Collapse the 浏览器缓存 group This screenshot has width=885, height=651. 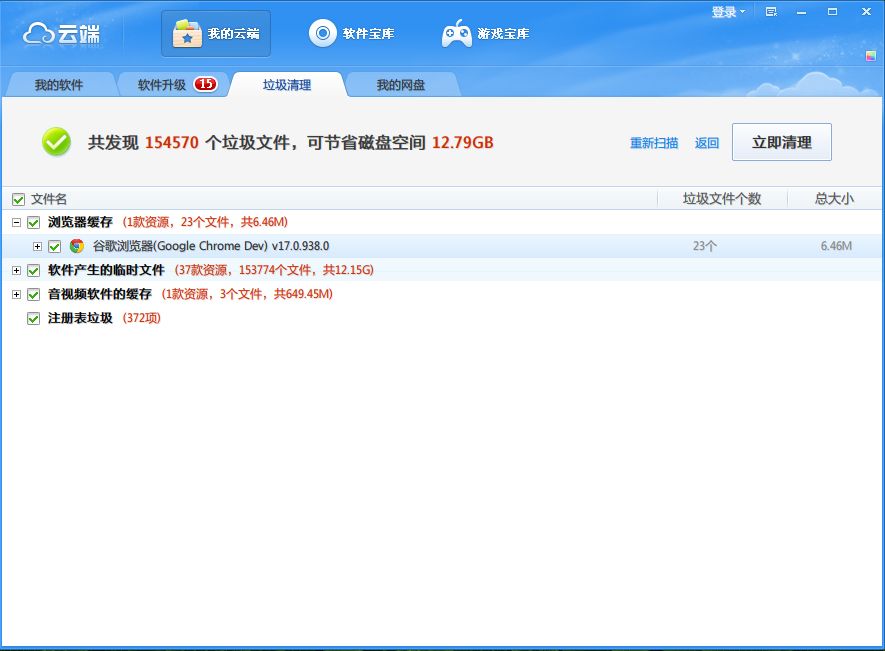click(16, 222)
